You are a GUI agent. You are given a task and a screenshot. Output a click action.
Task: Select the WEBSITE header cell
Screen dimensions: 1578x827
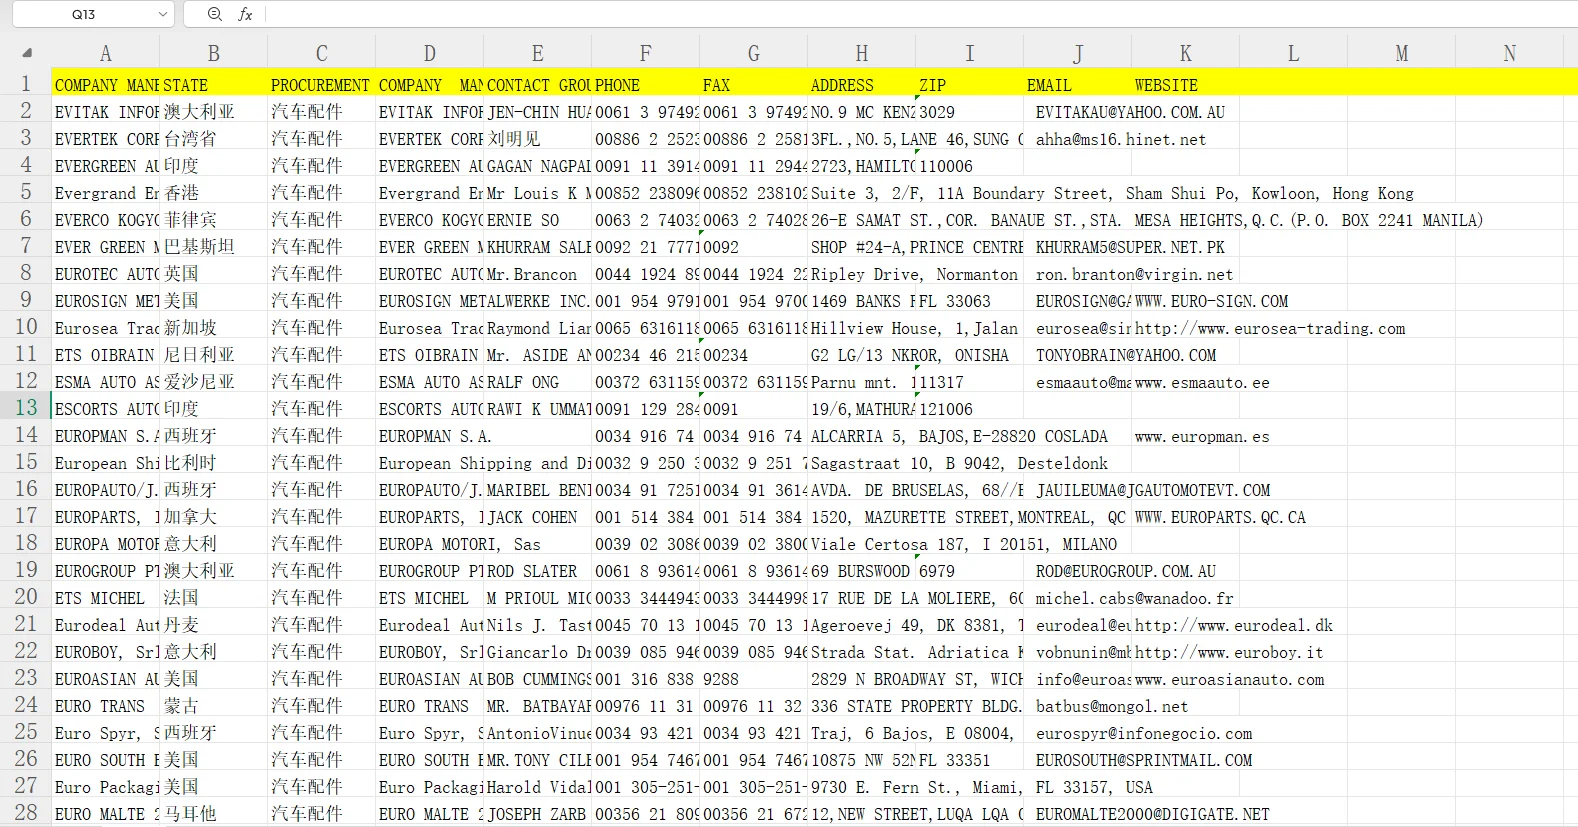(x=1185, y=85)
